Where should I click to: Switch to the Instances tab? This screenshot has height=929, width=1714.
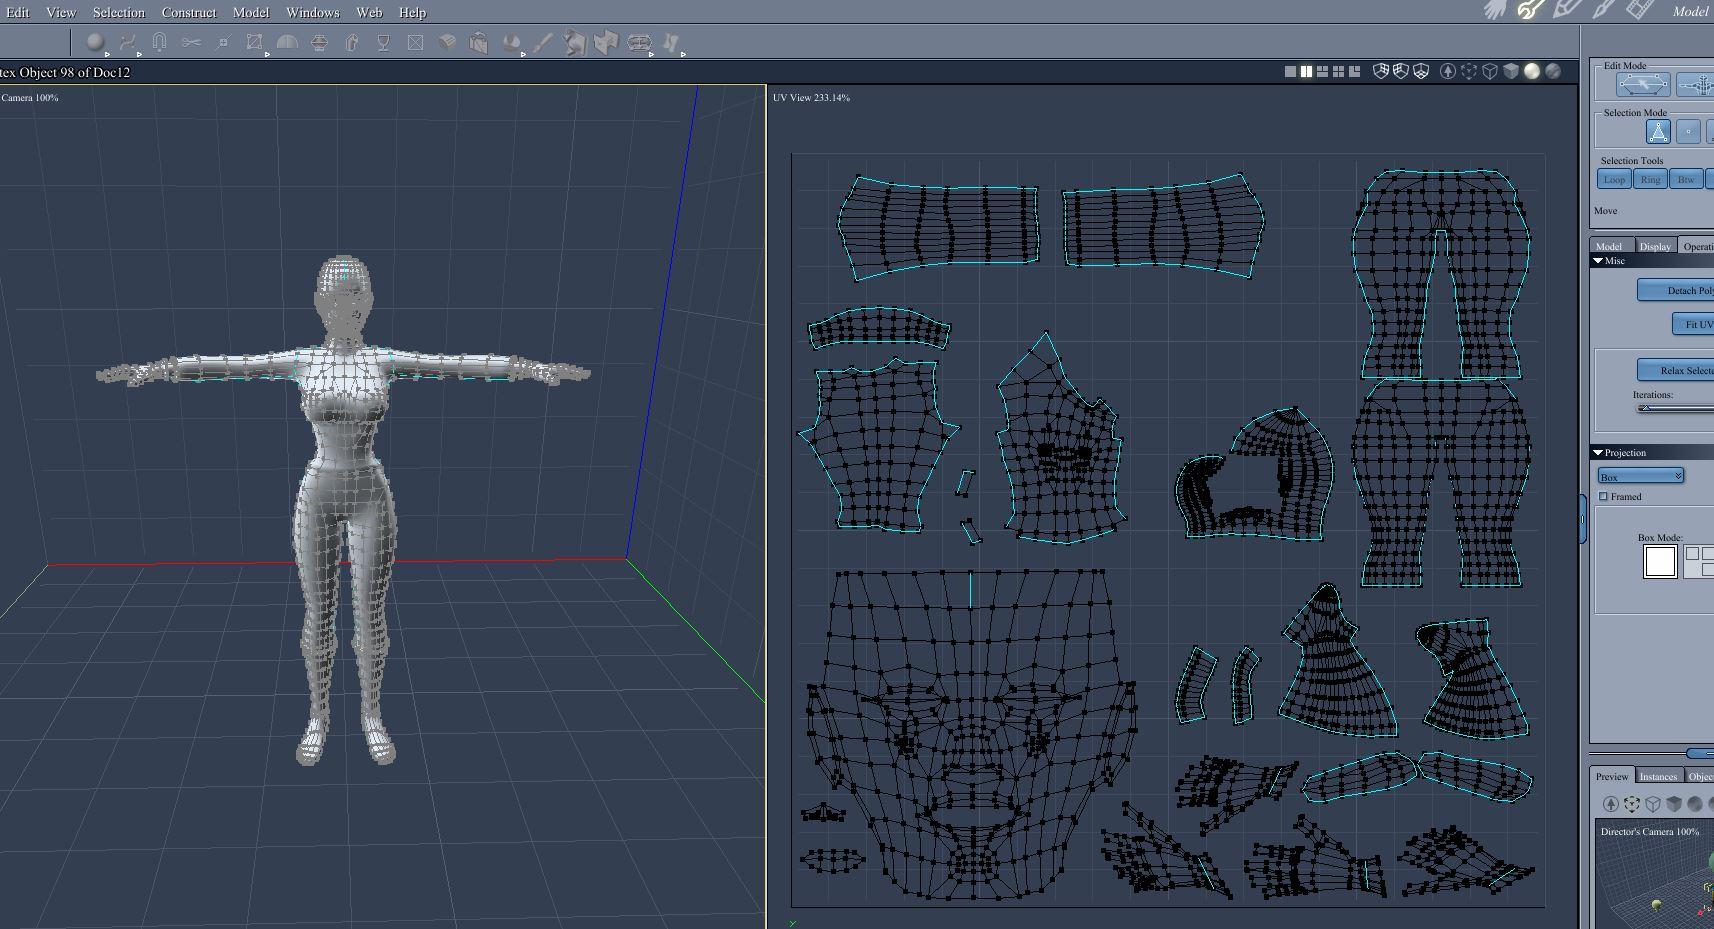pos(1658,776)
